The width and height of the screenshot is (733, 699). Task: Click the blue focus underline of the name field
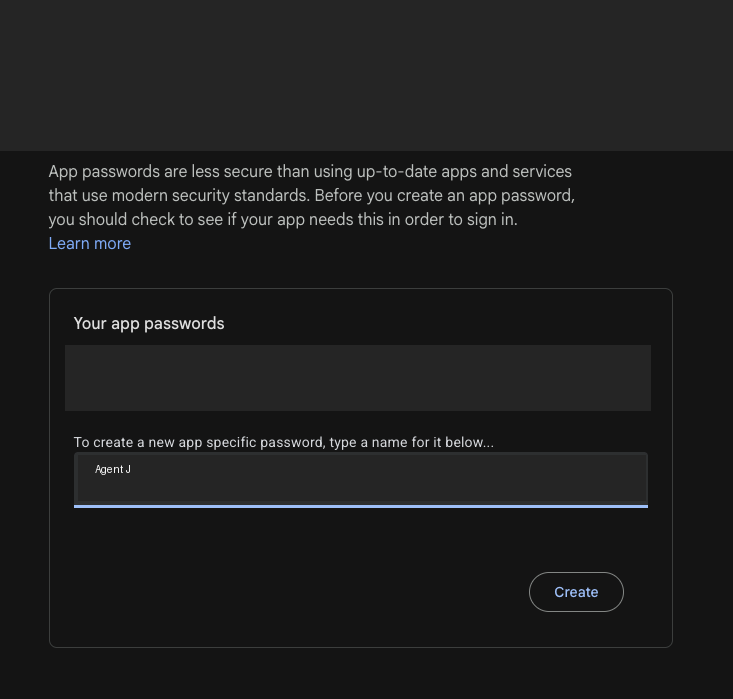coord(361,506)
